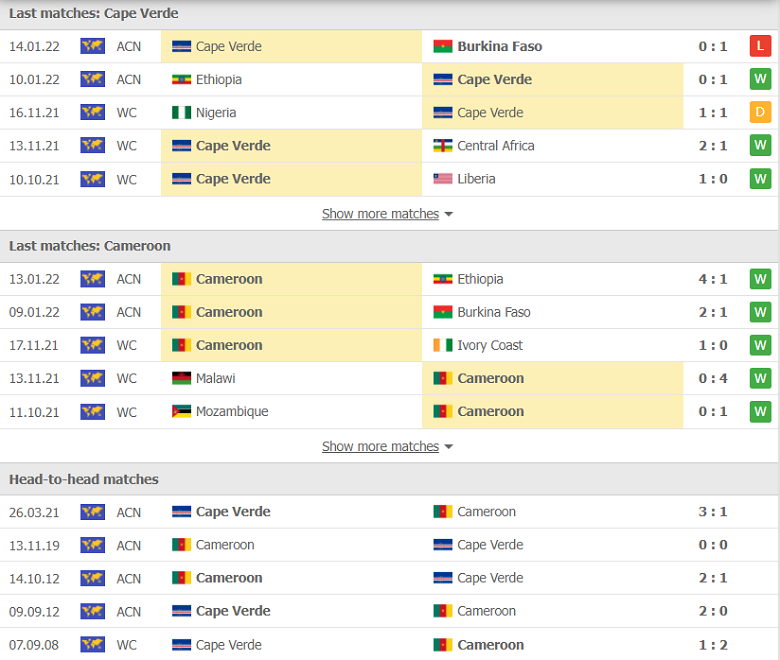Click the red L result badge
This screenshot has height=660, width=780.
[760, 46]
